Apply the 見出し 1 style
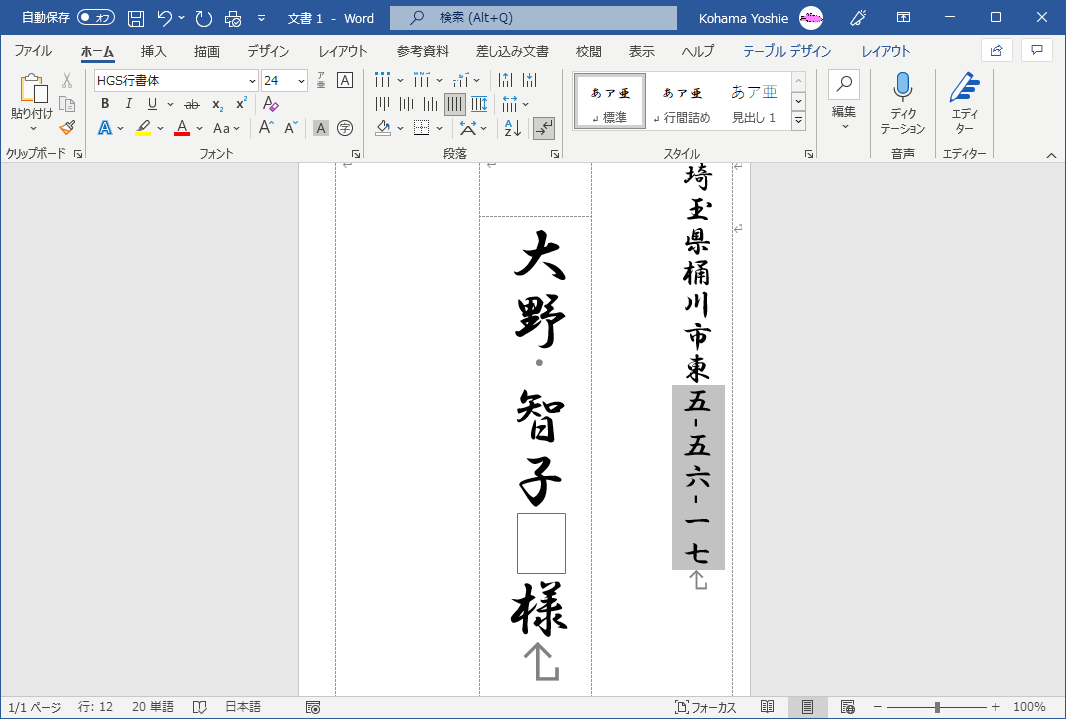The width and height of the screenshot is (1066, 719). point(753,101)
